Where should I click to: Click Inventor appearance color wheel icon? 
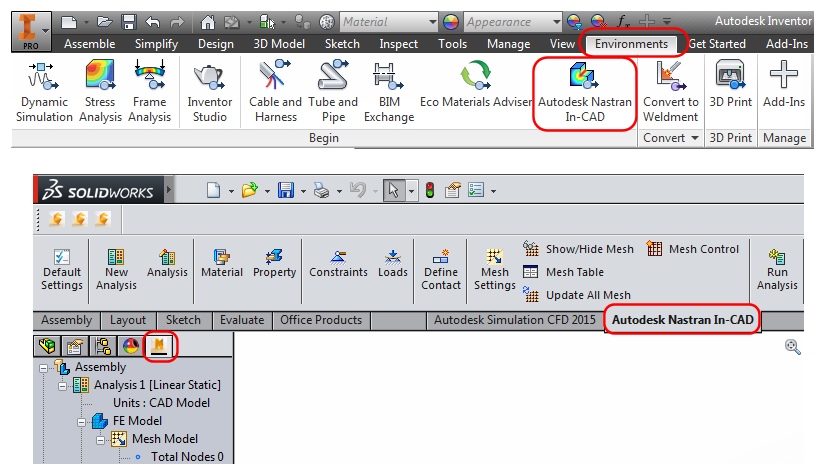451,22
